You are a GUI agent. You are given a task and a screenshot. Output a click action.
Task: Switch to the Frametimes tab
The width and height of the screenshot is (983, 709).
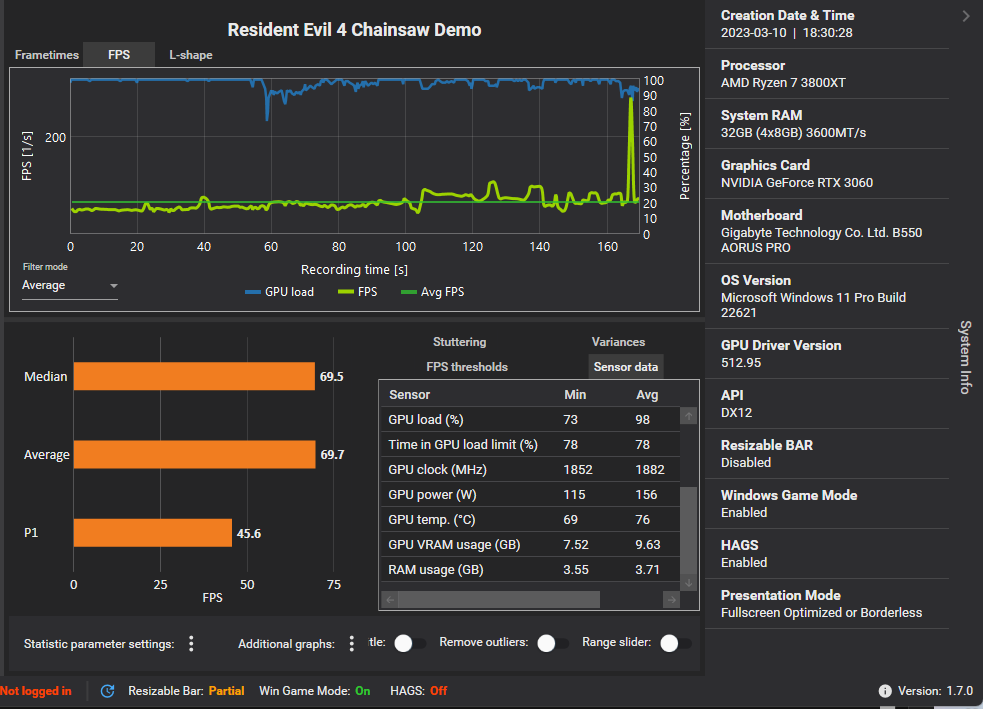pos(47,55)
